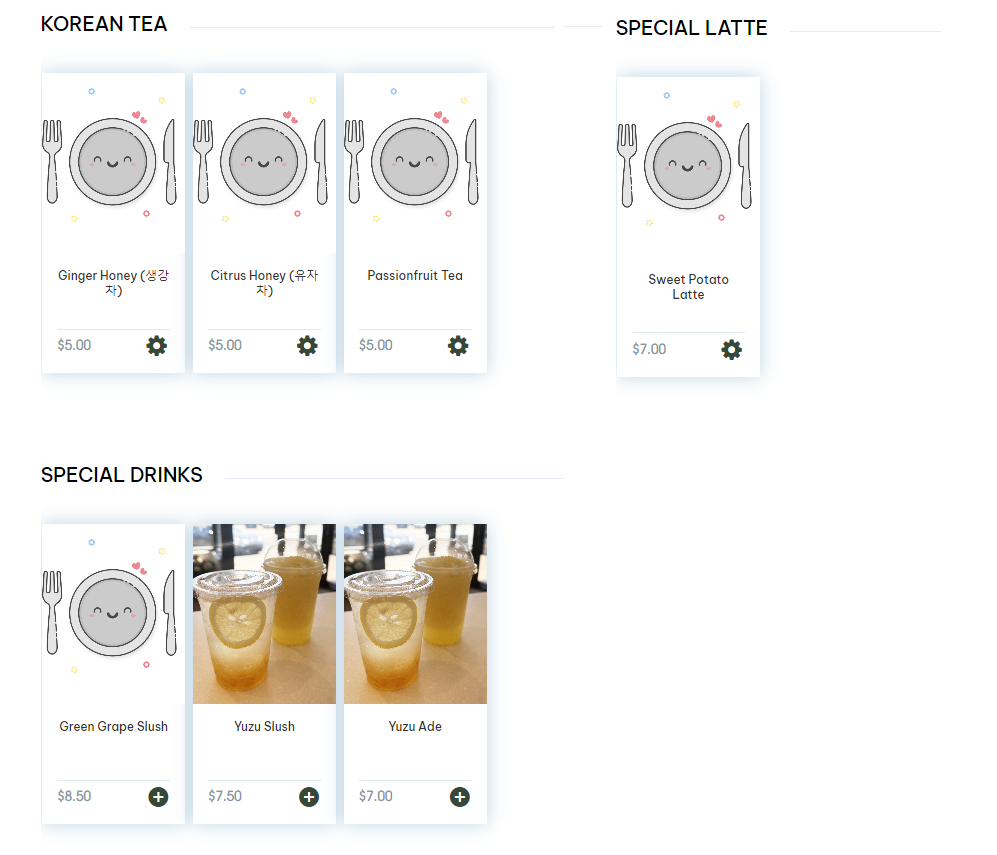The width and height of the screenshot is (997, 855).
Task: Click the Special Drinks section heading
Action: tap(121, 475)
